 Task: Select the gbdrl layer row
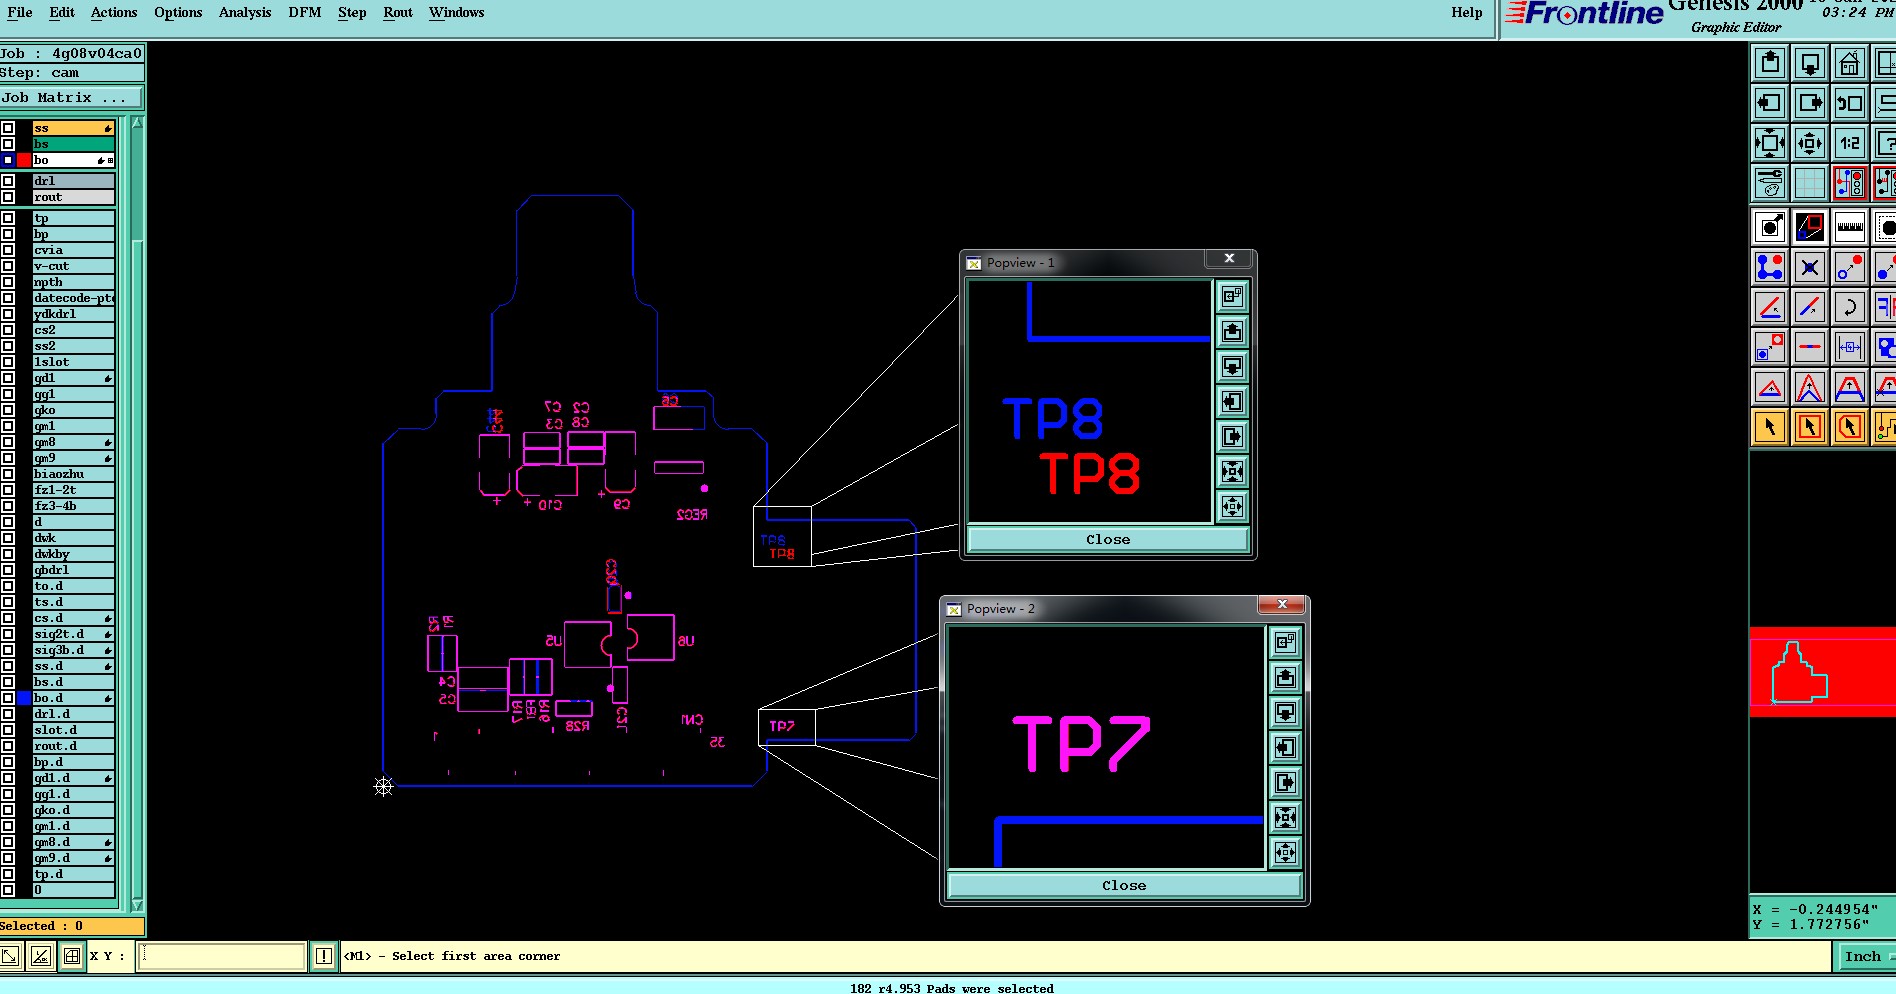click(x=73, y=570)
